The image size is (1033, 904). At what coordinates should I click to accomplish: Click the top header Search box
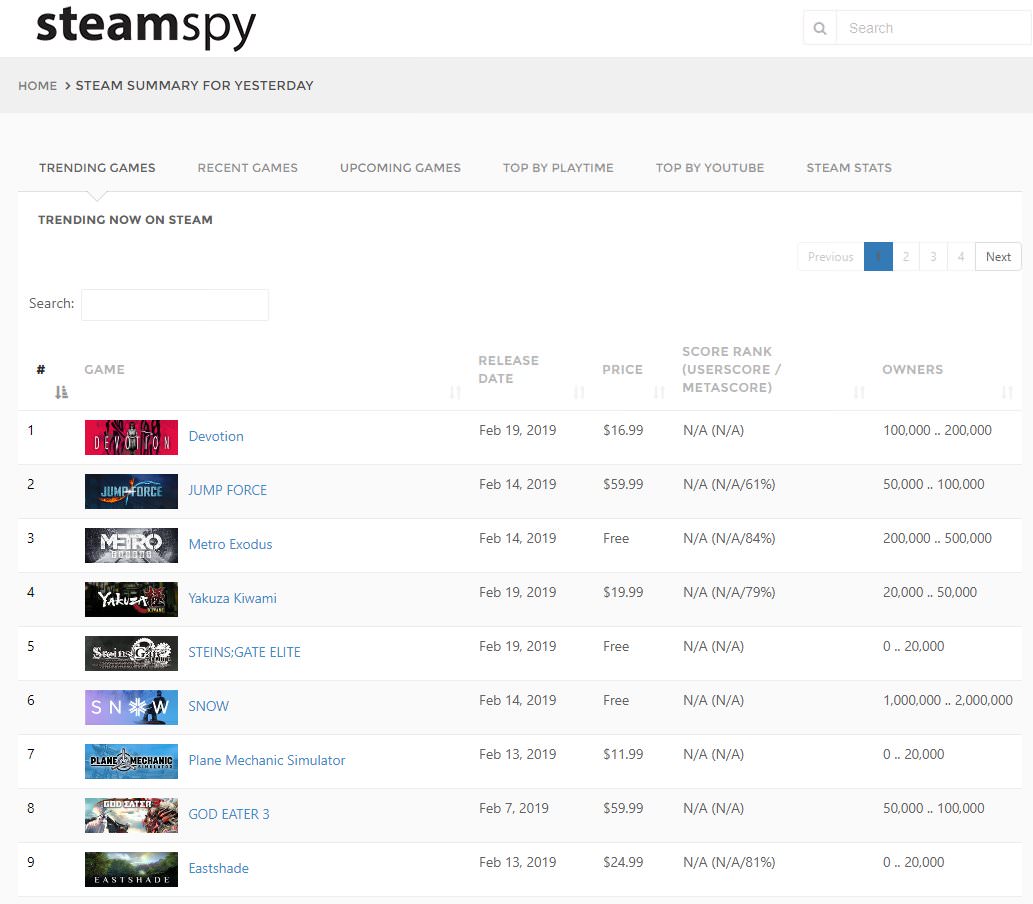pyautogui.click(x=932, y=28)
